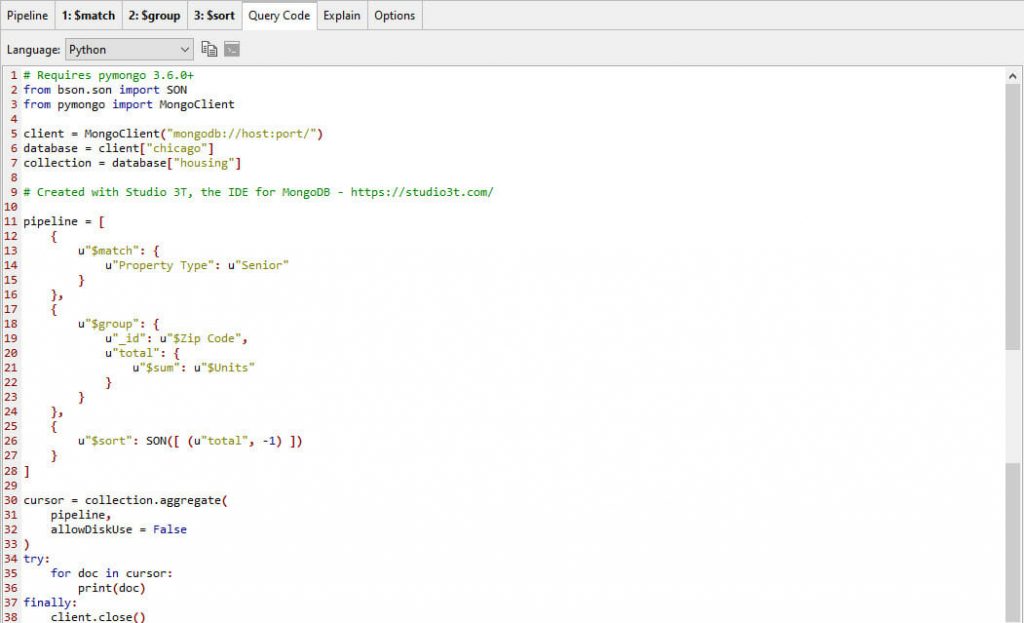Image resolution: width=1024 pixels, height=623 pixels.
Task: Open generated code in shell icon
Action: click(x=232, y=49)
